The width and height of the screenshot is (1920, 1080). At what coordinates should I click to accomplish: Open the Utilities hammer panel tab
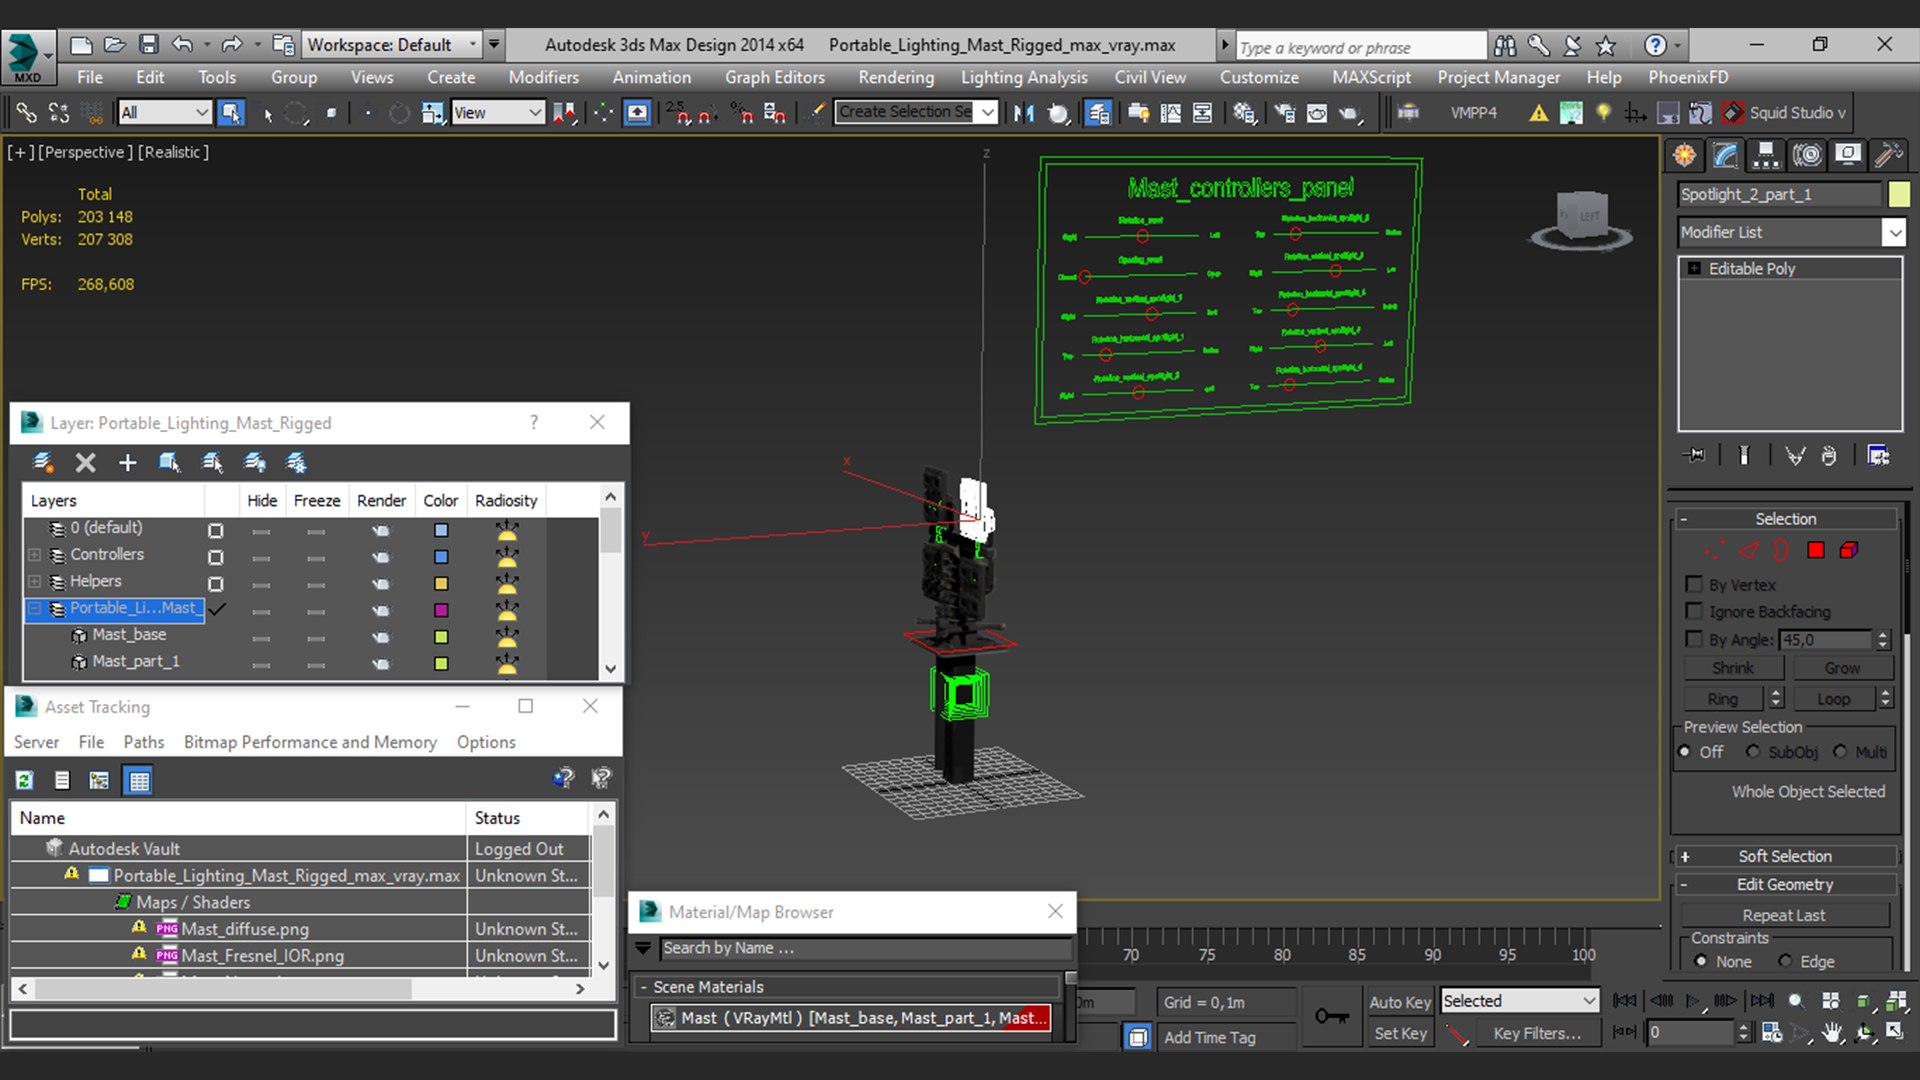1888,155
